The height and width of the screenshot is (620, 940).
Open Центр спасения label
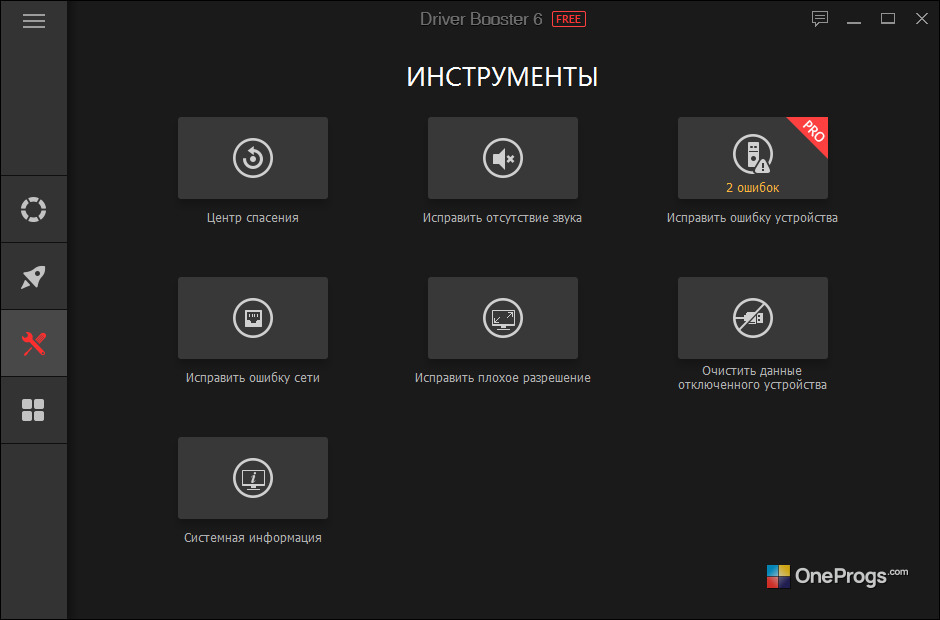click(x=253, y=218)
